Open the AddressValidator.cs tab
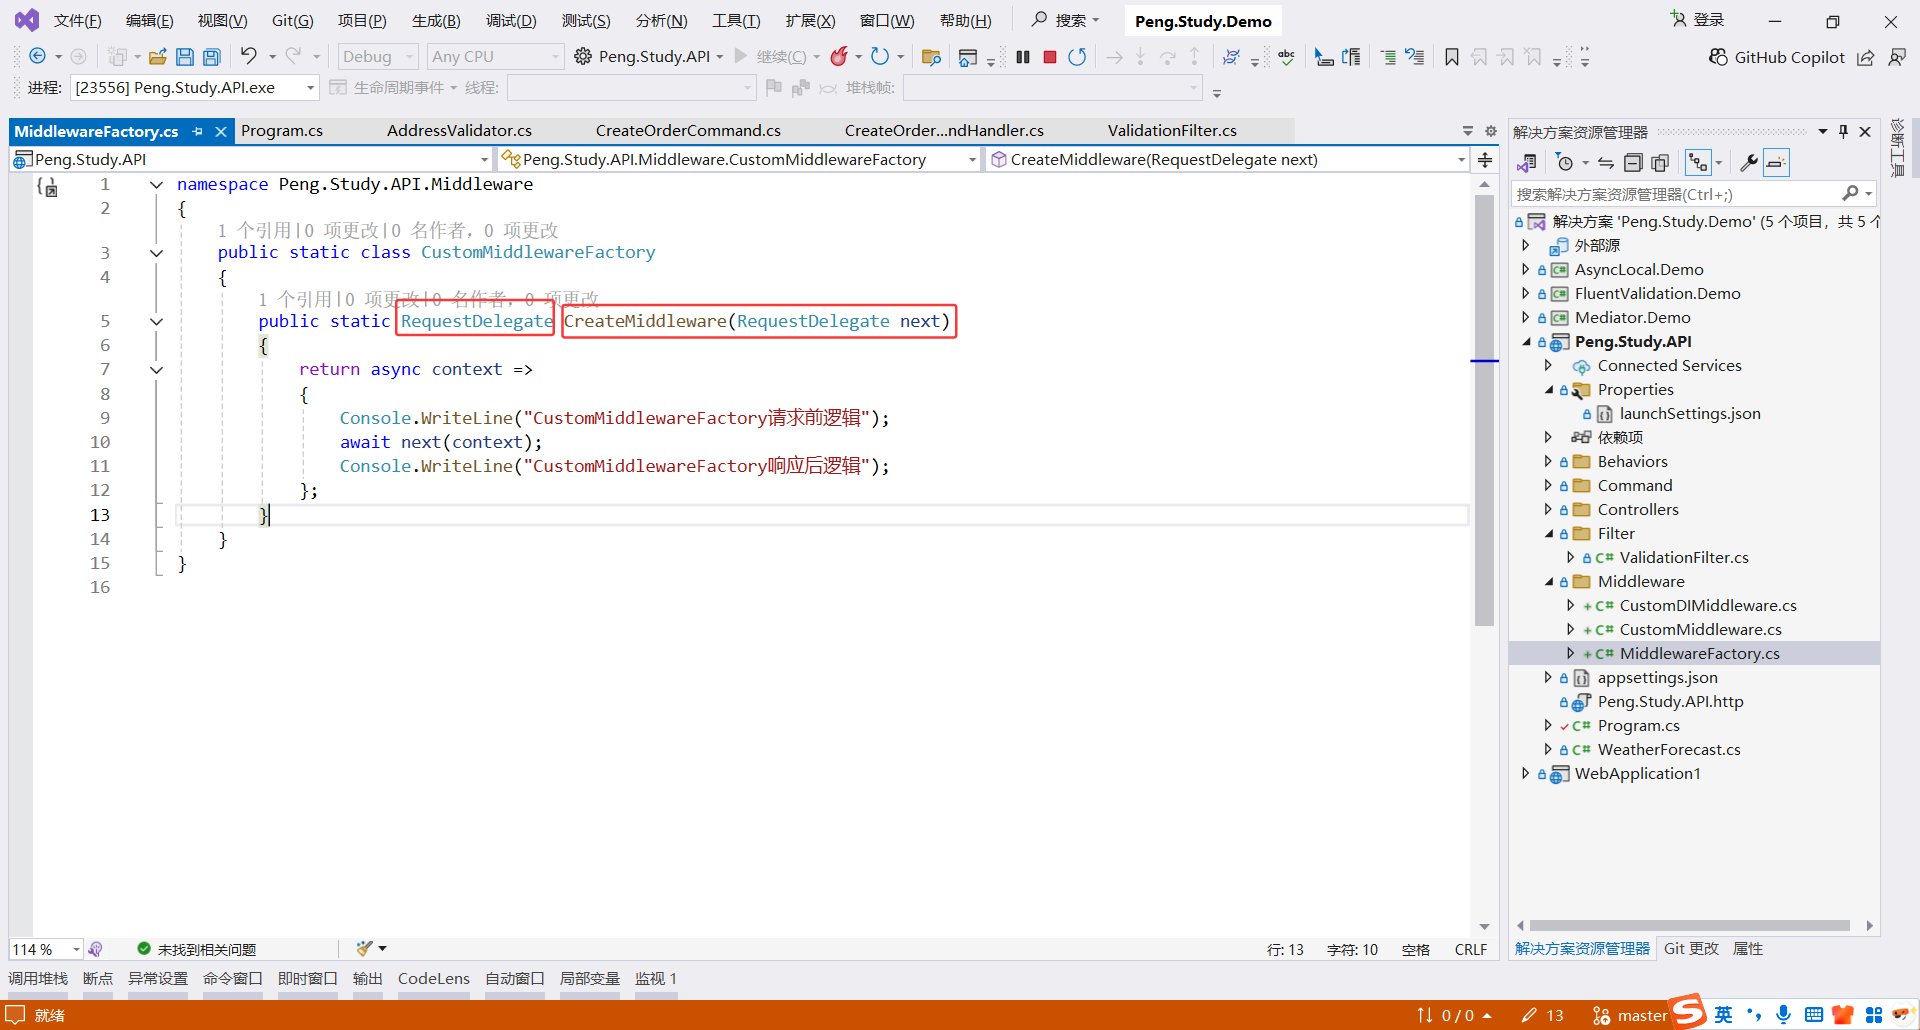Image resolution: width=1920 pixels, height=1030 pixels. coord(459,131)
